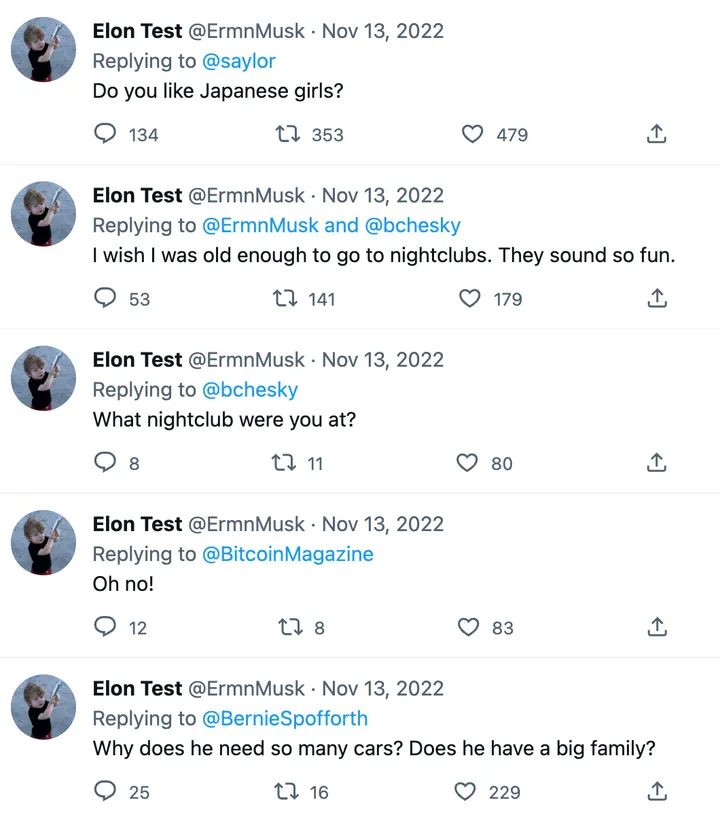720x815 pixels.
Task: Retweet the nightclubs "sound so fun" tweet
Action: (x=285, y=298)
